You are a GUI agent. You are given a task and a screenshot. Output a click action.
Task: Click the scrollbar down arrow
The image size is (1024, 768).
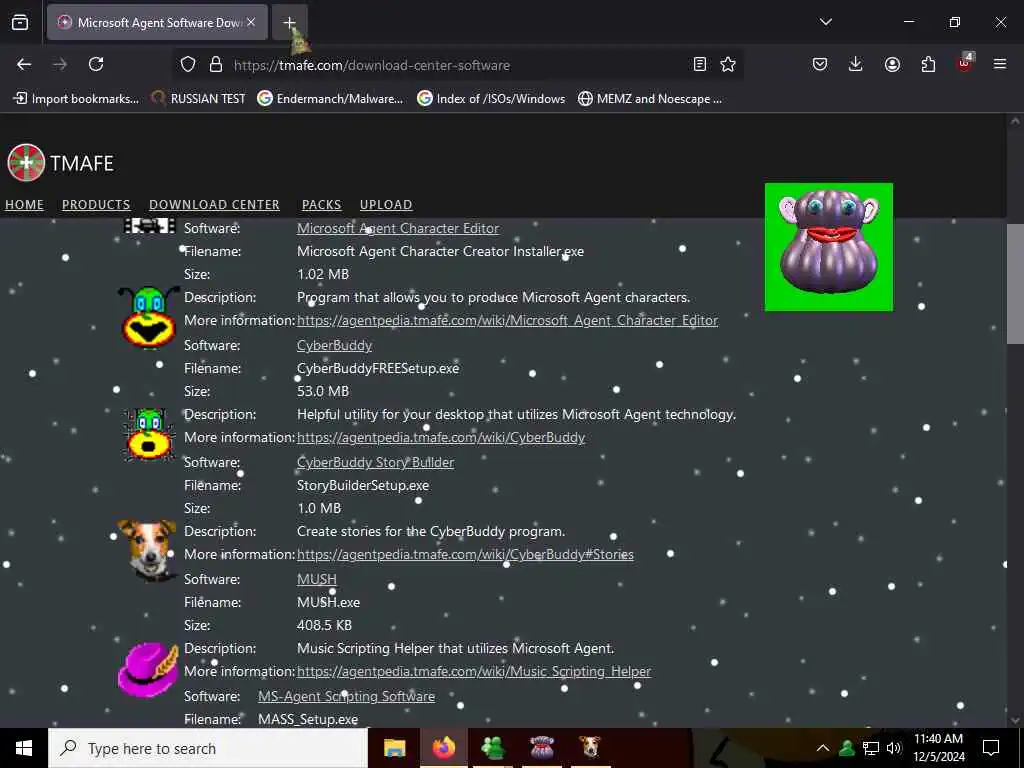click(x=1014, y=720)
